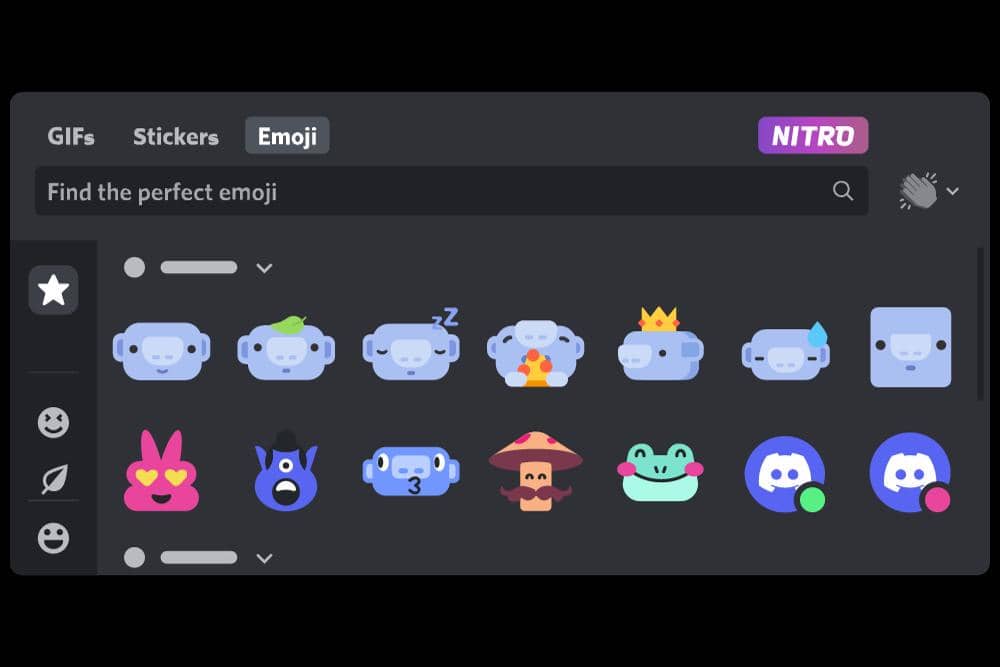The height and width of the screenshot is (667, 1000).
Task: Select the Discord logo emoji with green dot
Action: coord(786,473)
